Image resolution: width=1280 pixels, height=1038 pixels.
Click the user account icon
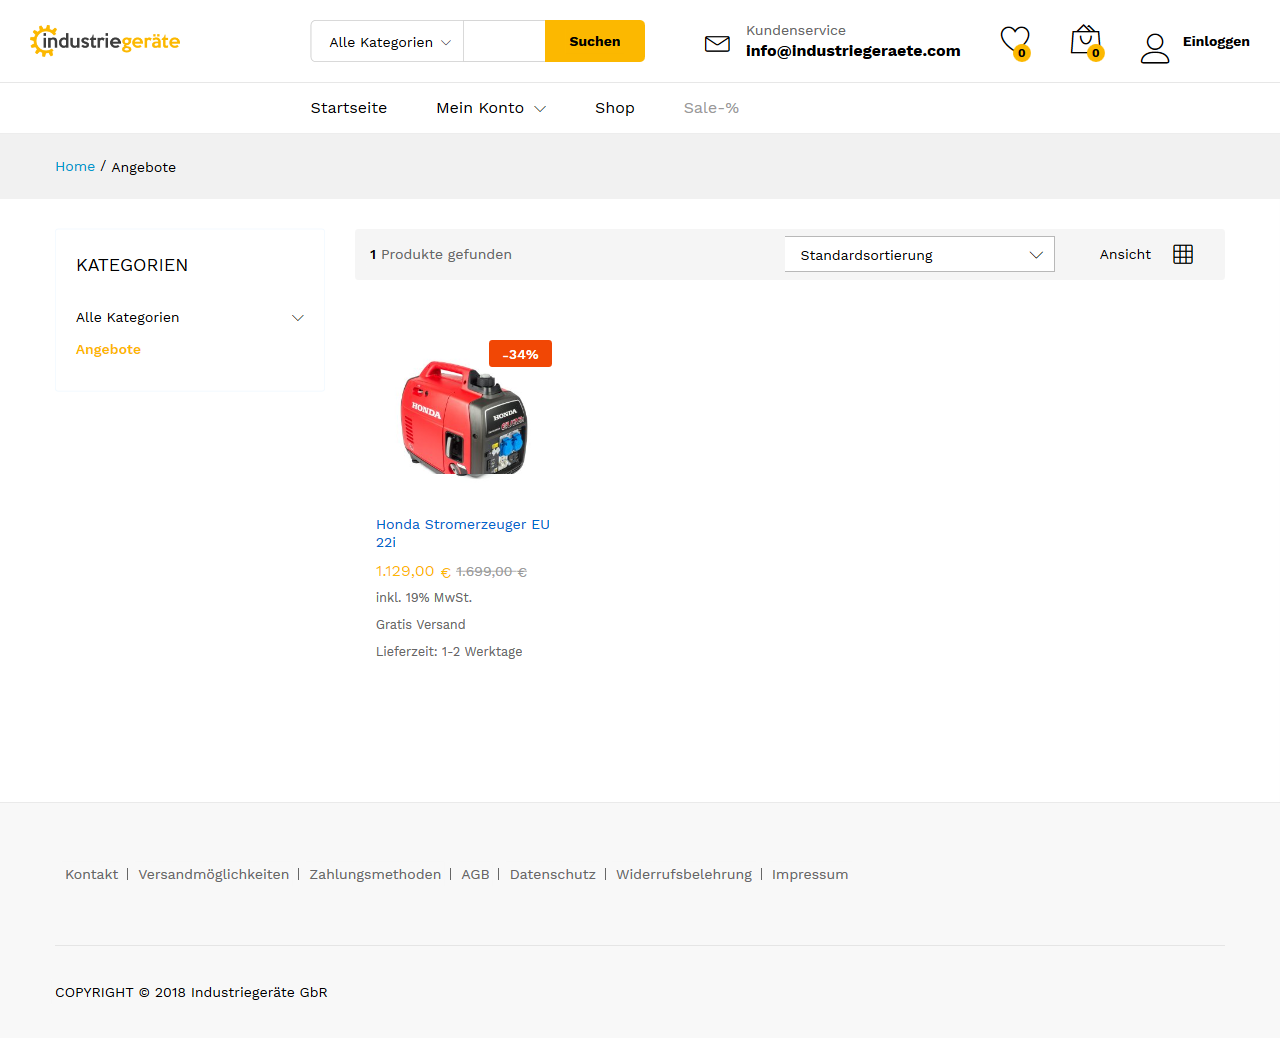(1155, 48)
